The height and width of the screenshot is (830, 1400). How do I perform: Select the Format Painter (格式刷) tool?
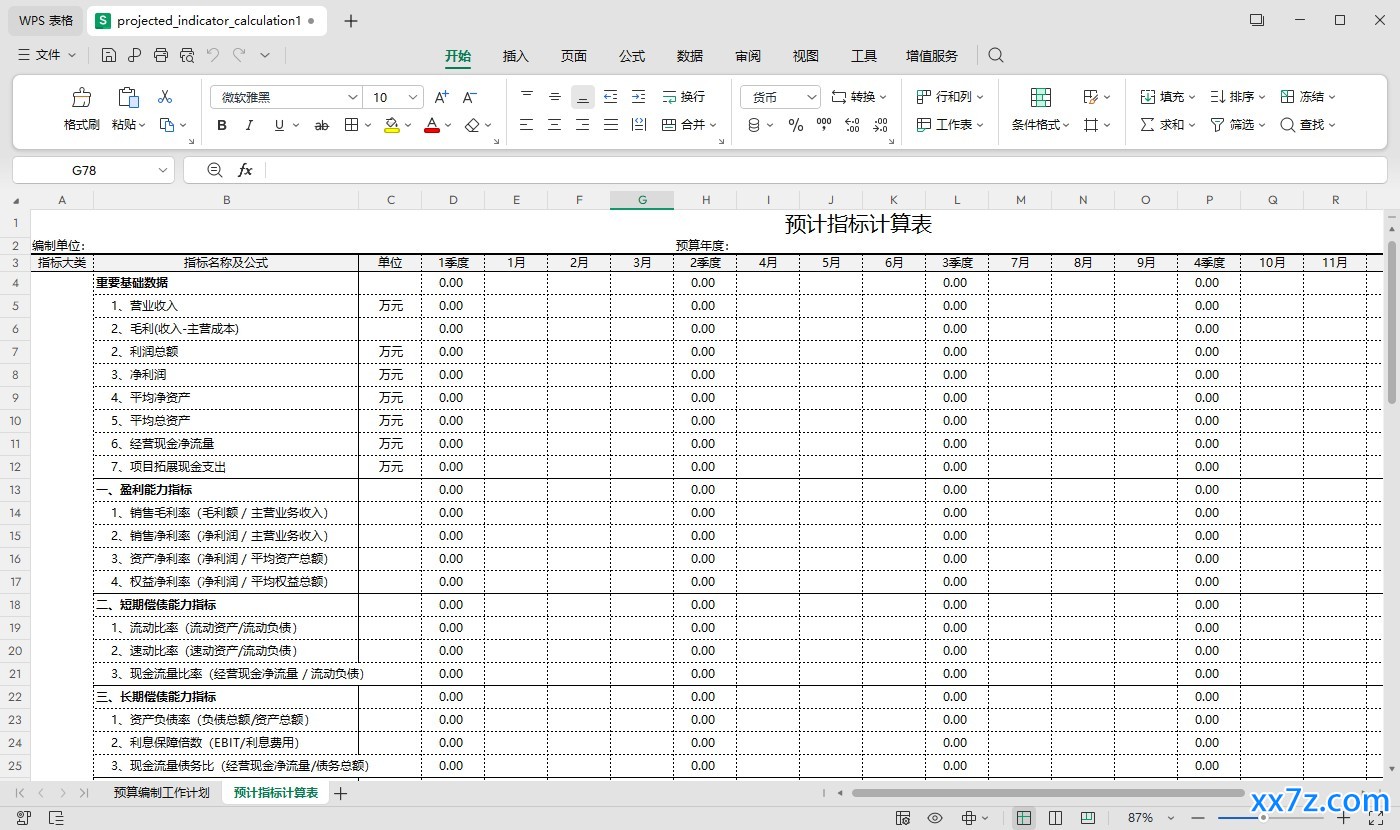point(81,110)
